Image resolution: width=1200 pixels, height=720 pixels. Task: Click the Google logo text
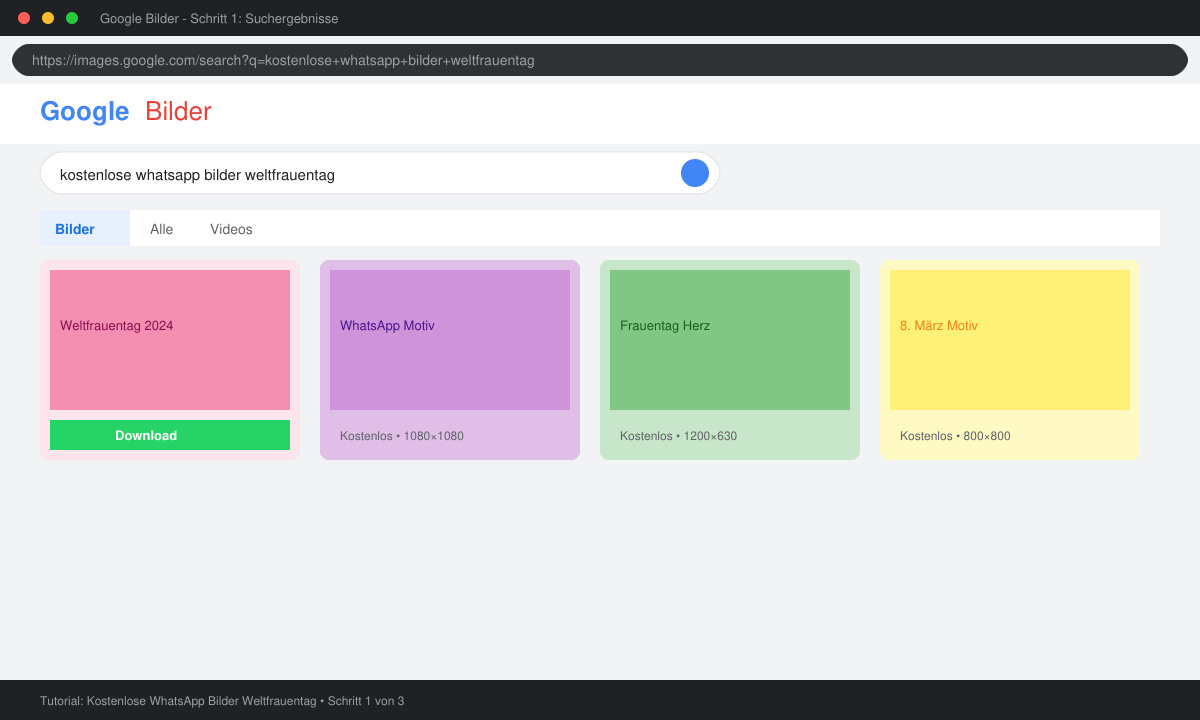85,112
